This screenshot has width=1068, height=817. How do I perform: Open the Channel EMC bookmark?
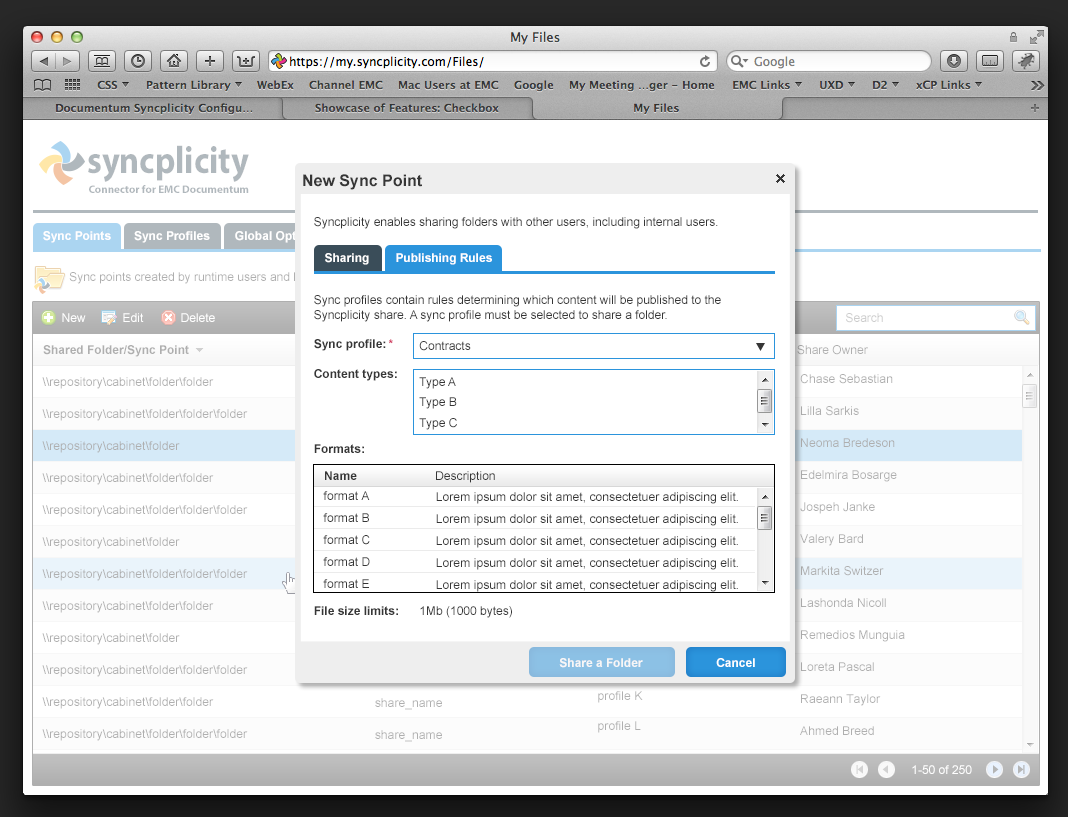(x=346, y=84)
